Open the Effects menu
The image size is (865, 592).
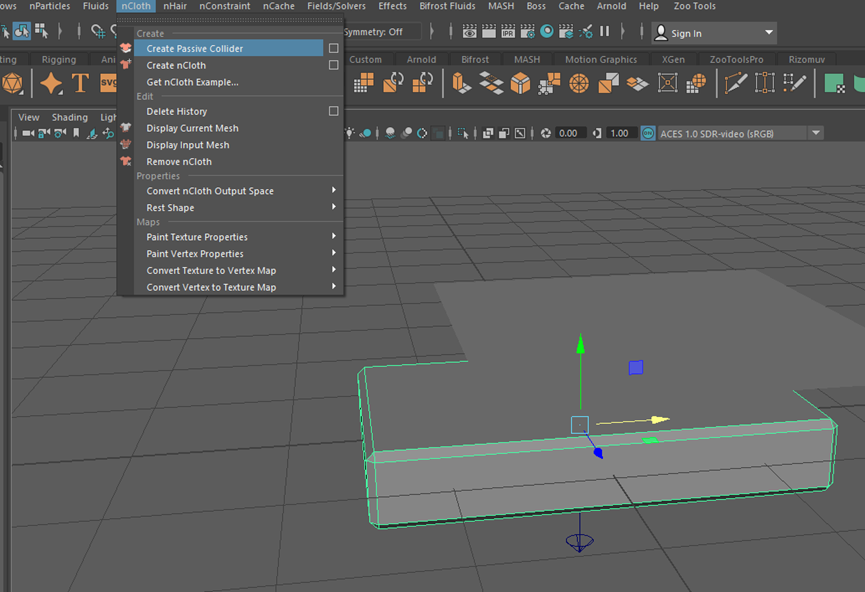click(x=392, y=6)
